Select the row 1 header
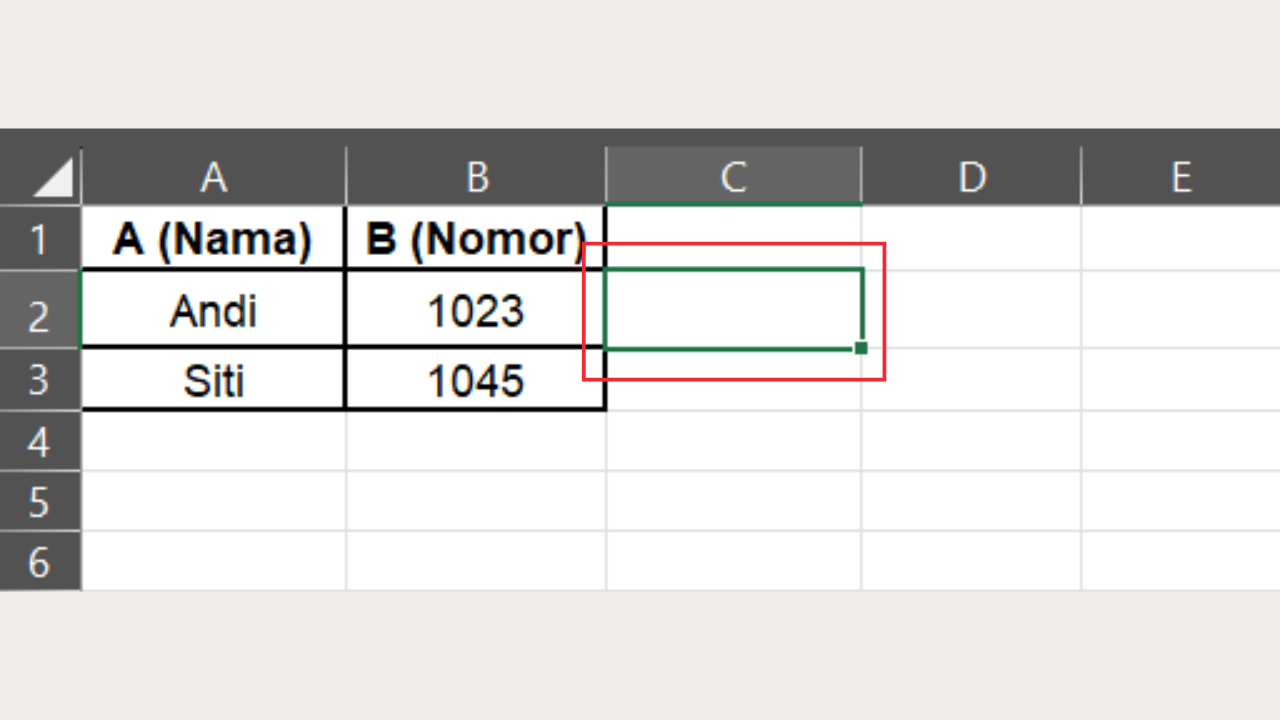The width and height of the screenshot is (1280, 720). (40, 239)
